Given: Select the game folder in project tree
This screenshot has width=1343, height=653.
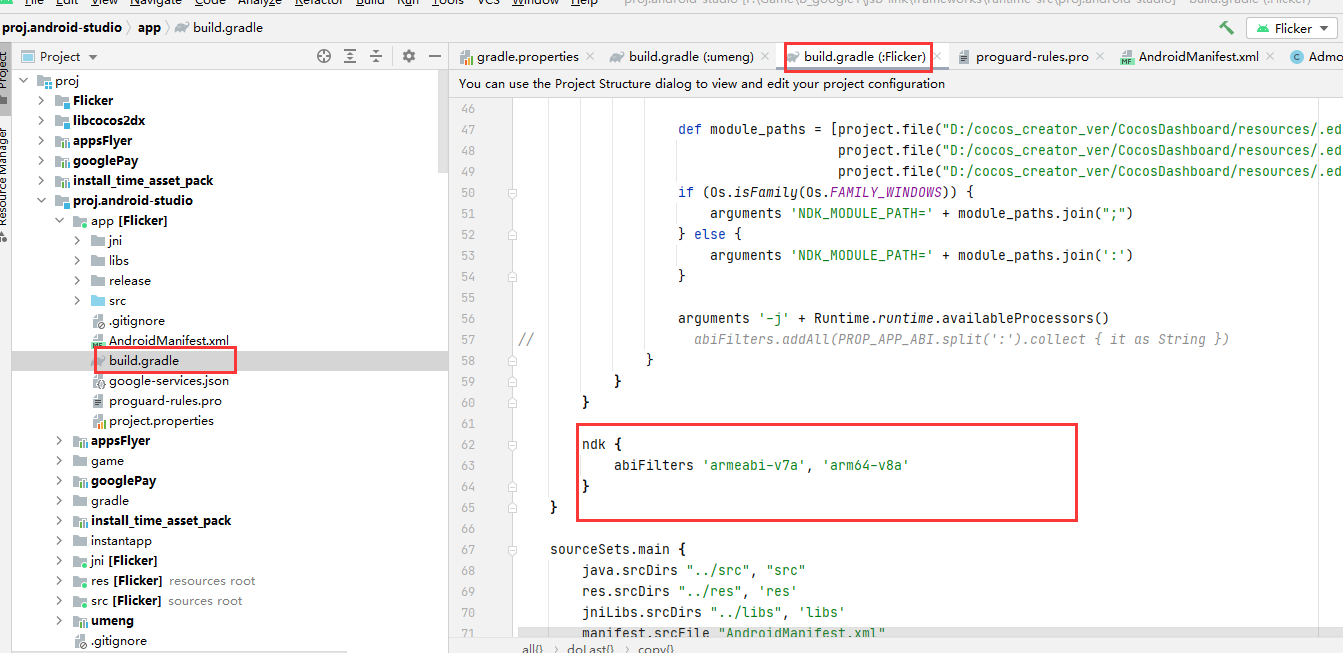Looking at the screenshot, I should (x=107, y=461).
